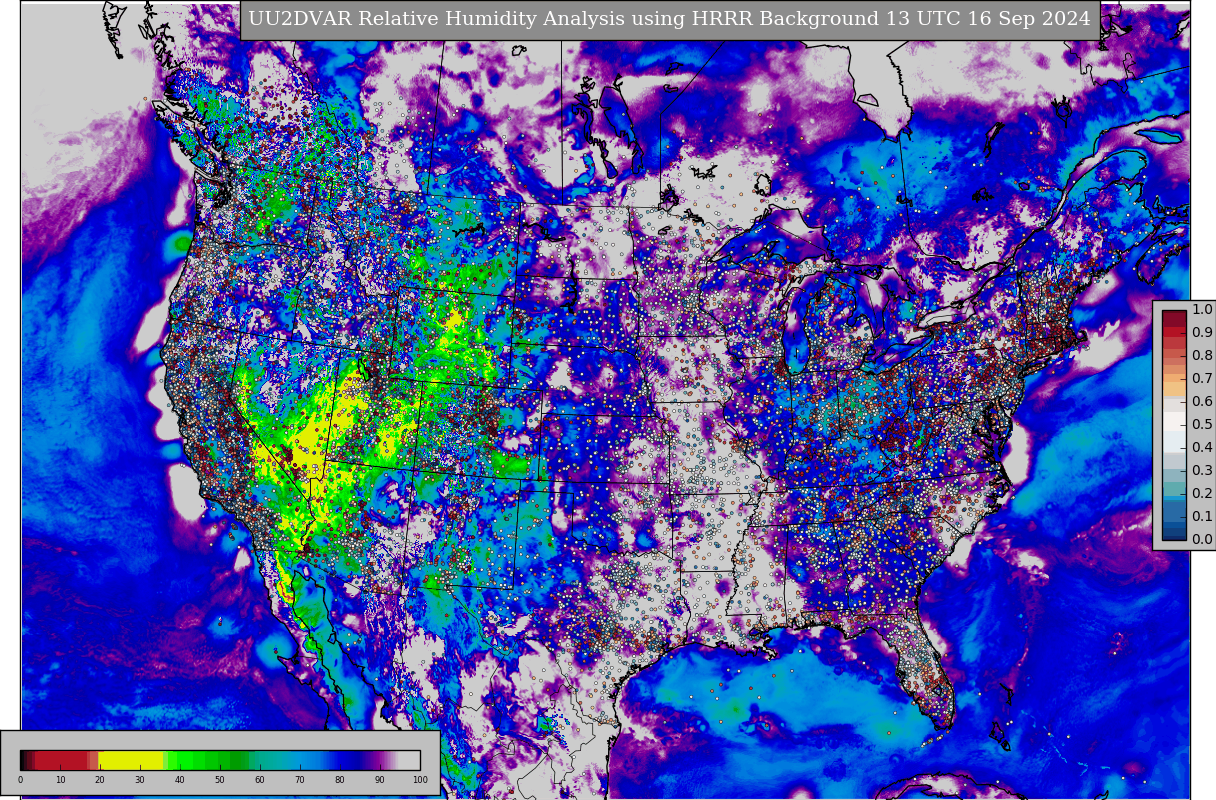Viewport: 1216px width, 800px height.
Task: Pick the light gray end segment of humidity colorbar
Action: [x=409, y=760]
